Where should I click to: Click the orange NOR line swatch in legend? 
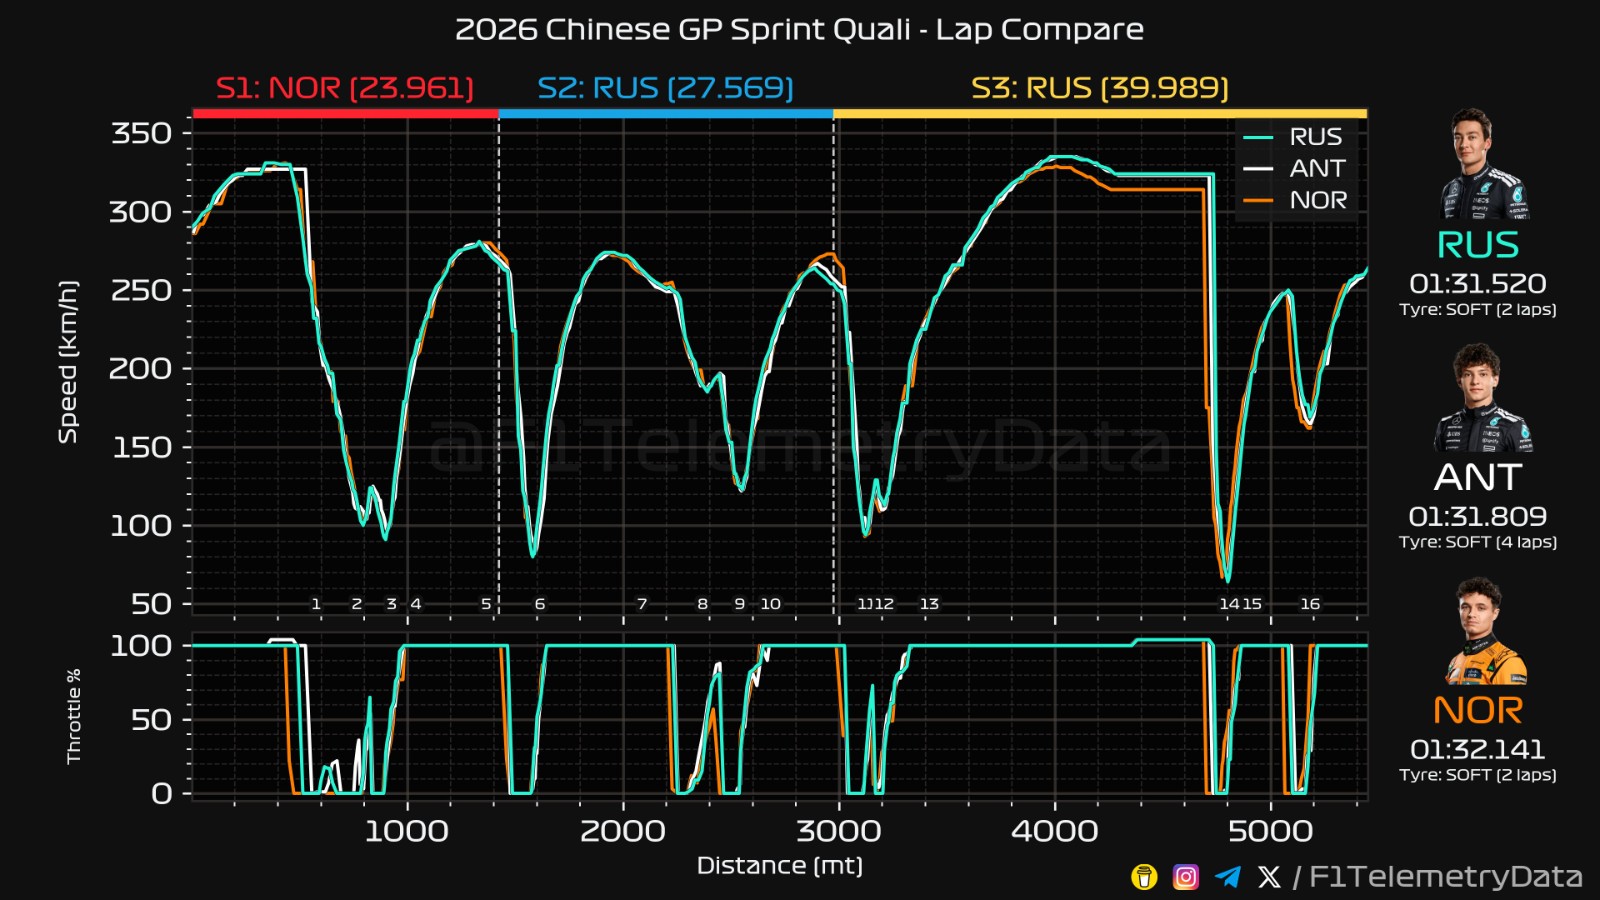click(x=1258, y=201)
